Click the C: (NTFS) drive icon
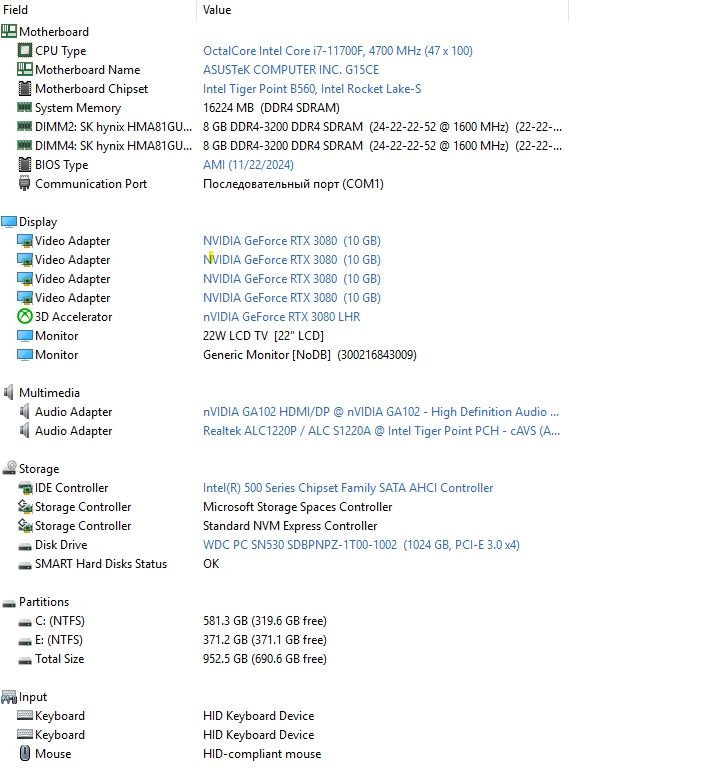The image size is (708, 775). point(25,622)
